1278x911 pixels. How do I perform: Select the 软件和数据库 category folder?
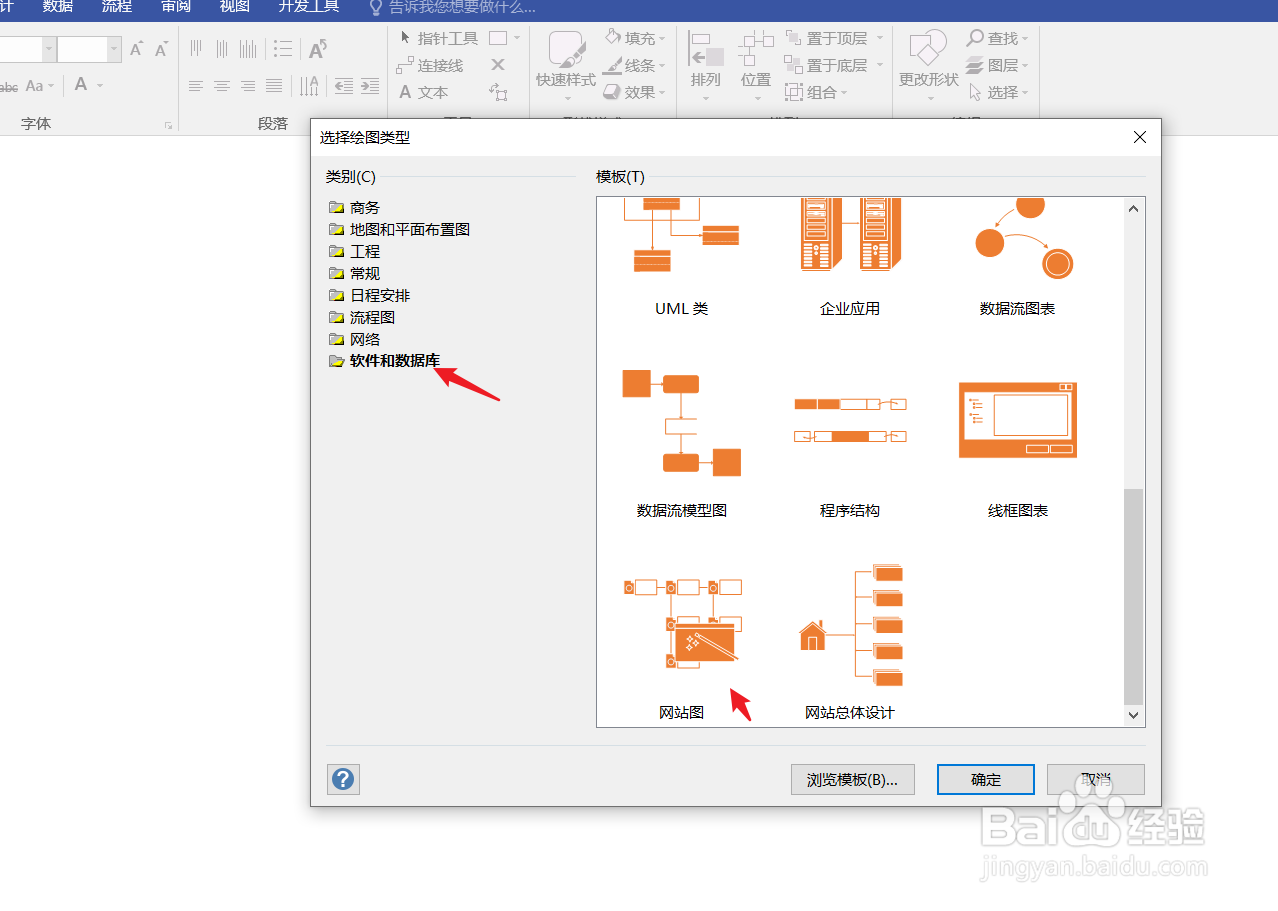[x=384, y=361]
